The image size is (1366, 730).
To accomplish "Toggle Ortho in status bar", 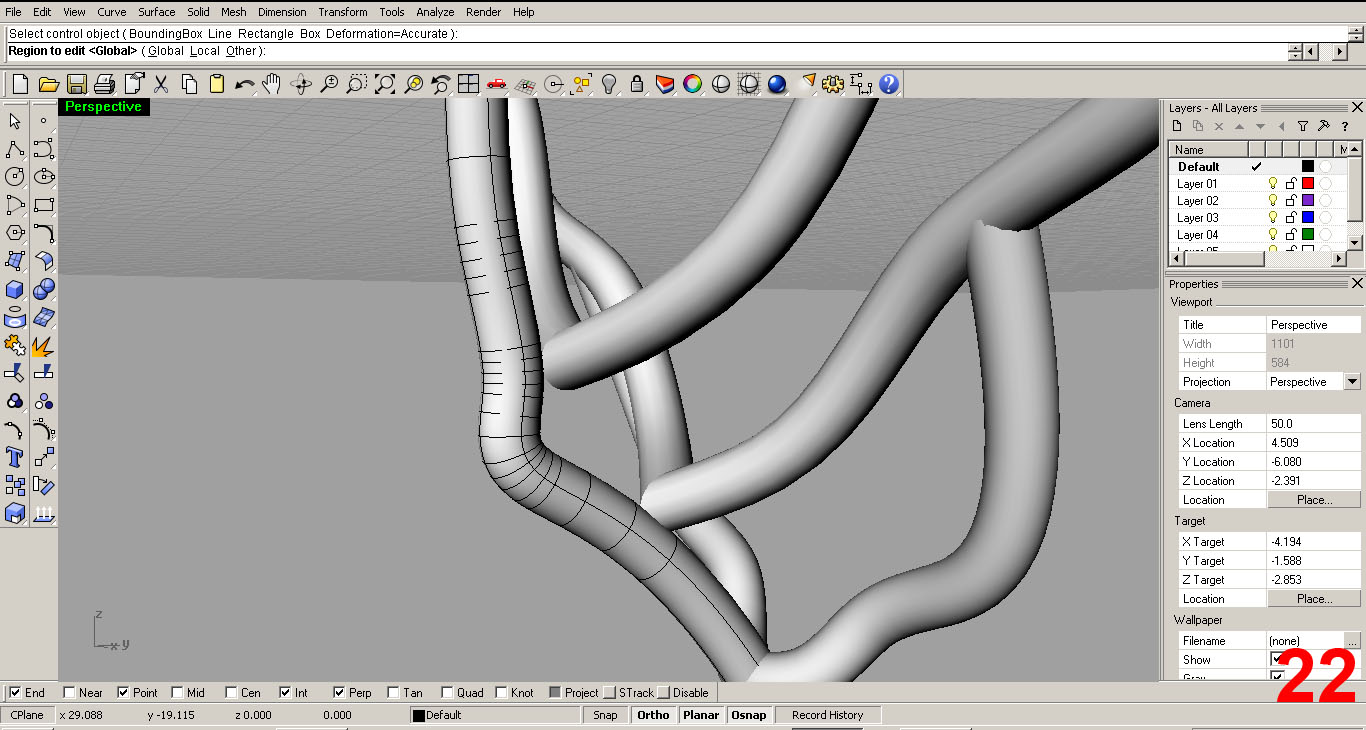I will 653,715.
